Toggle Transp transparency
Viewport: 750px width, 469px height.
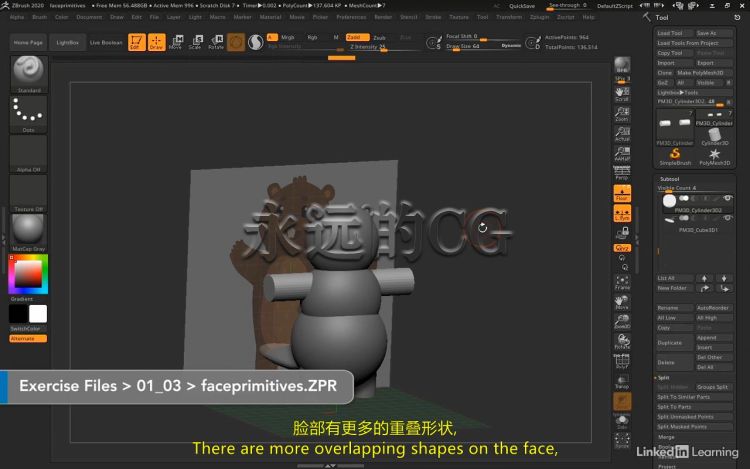622,382
